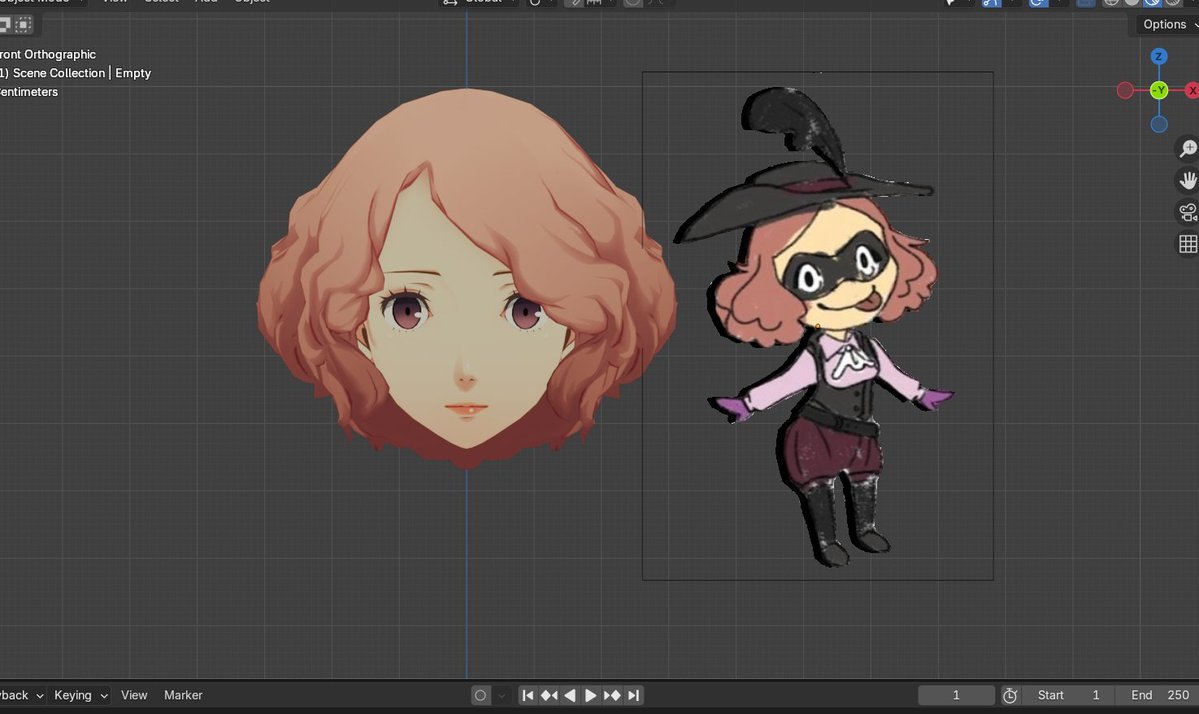The width and height of the screenshot is (1199, 714).
Task: Jump to the start frame
Action: point(528,695)
